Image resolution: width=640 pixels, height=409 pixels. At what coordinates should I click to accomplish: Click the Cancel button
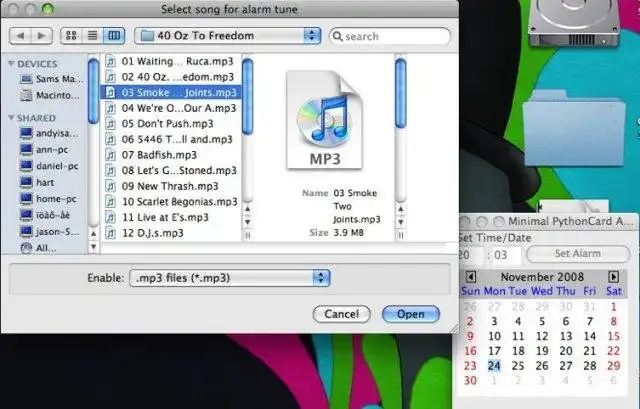point(342,314)
